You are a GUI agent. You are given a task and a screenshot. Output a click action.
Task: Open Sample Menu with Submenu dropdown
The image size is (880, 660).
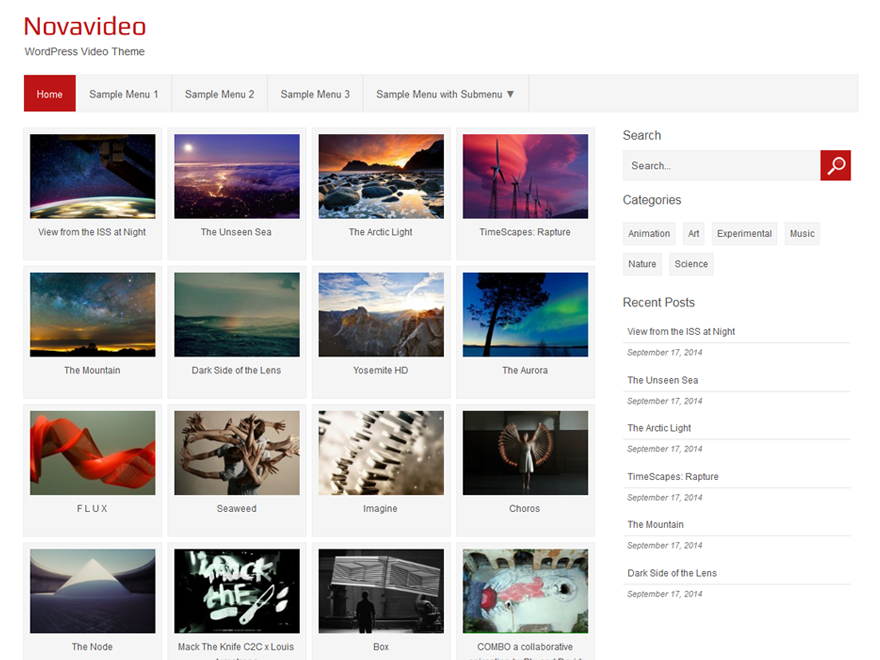coord(445,94)
